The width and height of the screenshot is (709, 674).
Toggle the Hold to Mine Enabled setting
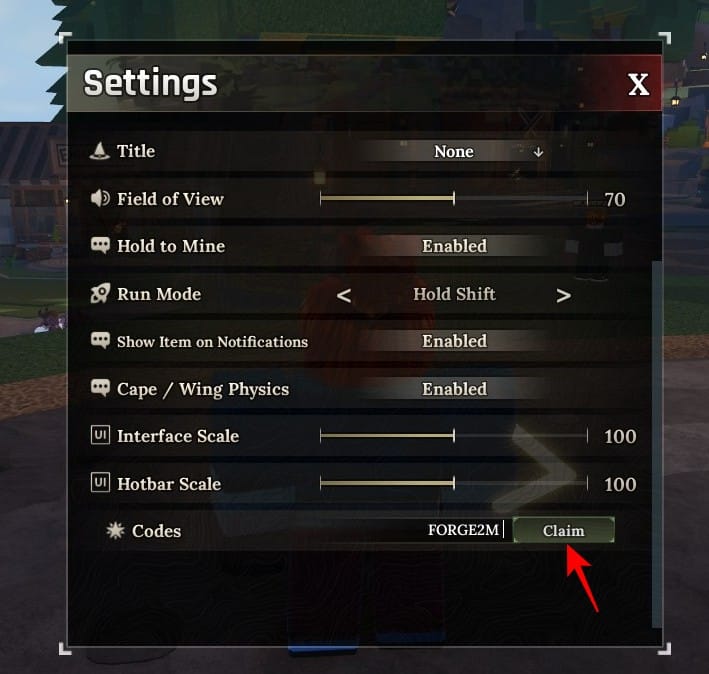454,246
